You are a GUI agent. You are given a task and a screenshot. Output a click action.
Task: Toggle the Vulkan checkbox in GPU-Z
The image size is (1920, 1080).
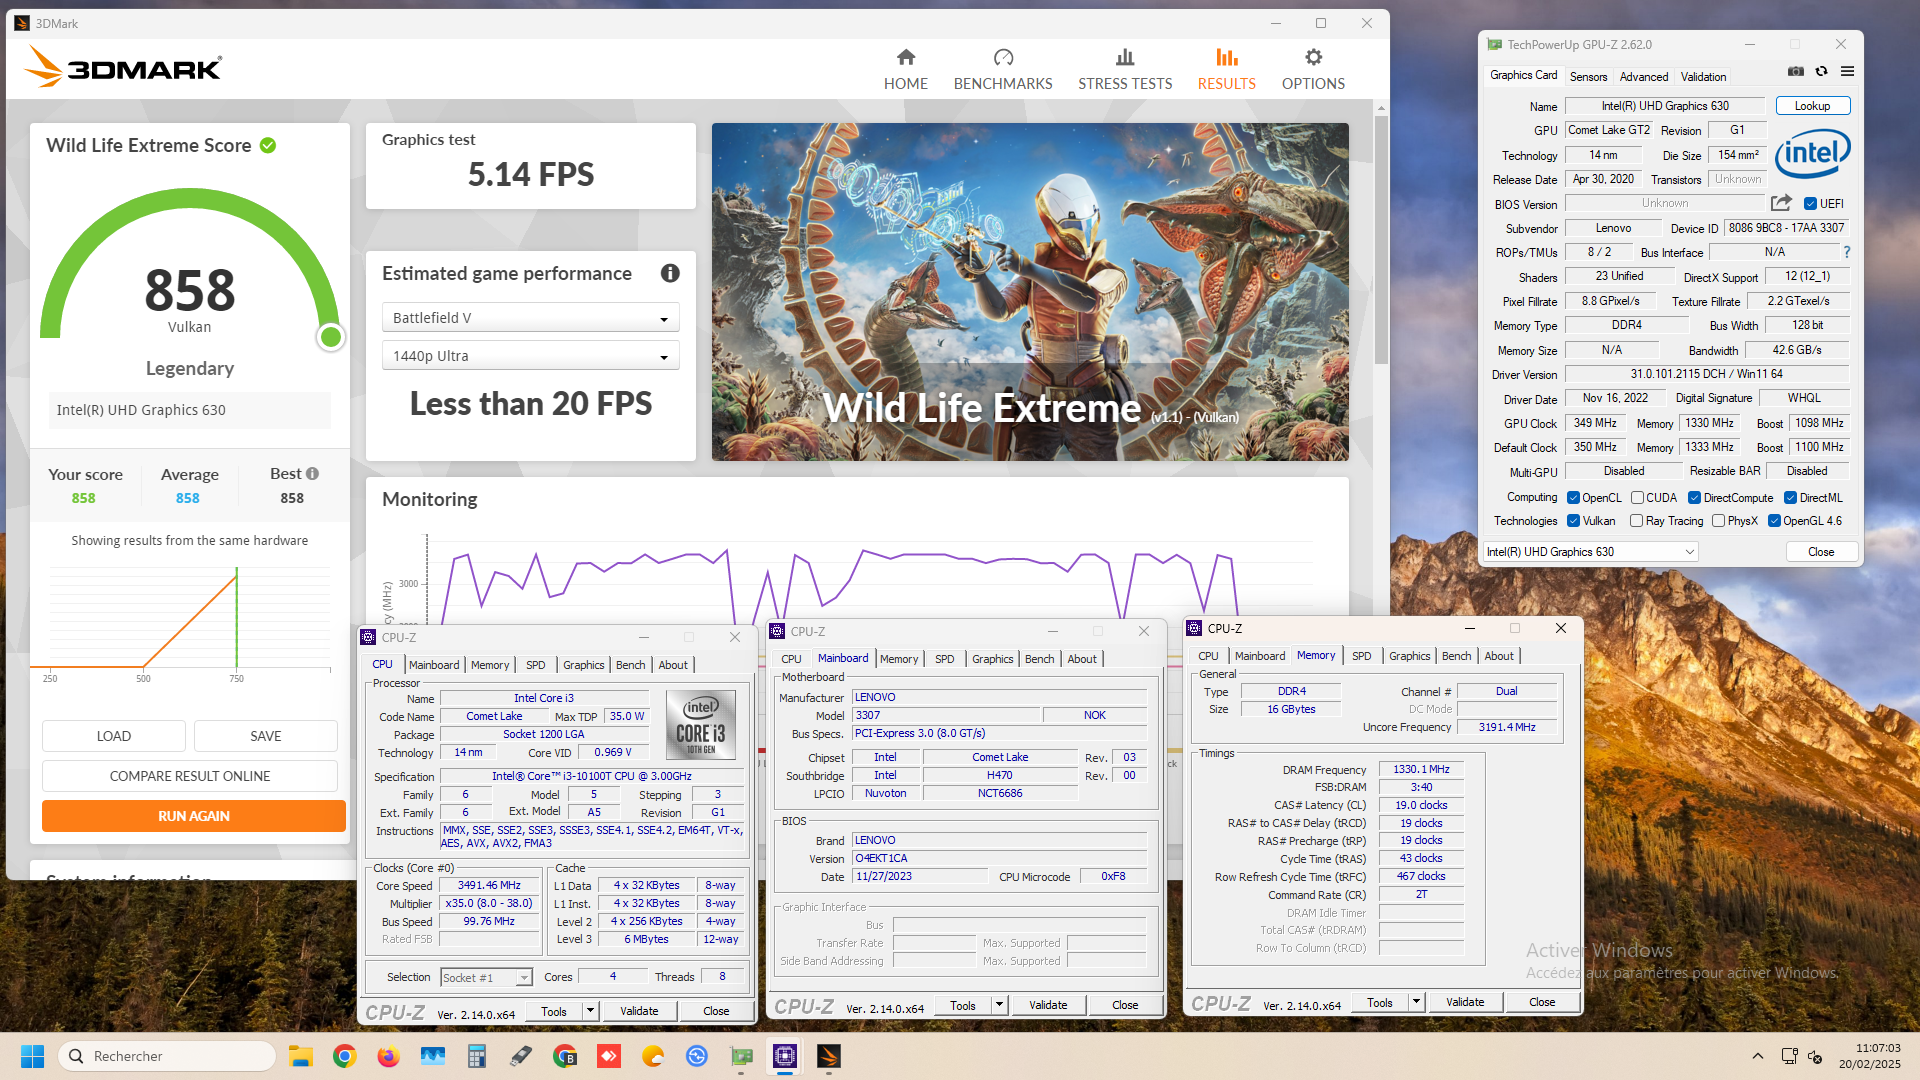tap(1573, 520)
